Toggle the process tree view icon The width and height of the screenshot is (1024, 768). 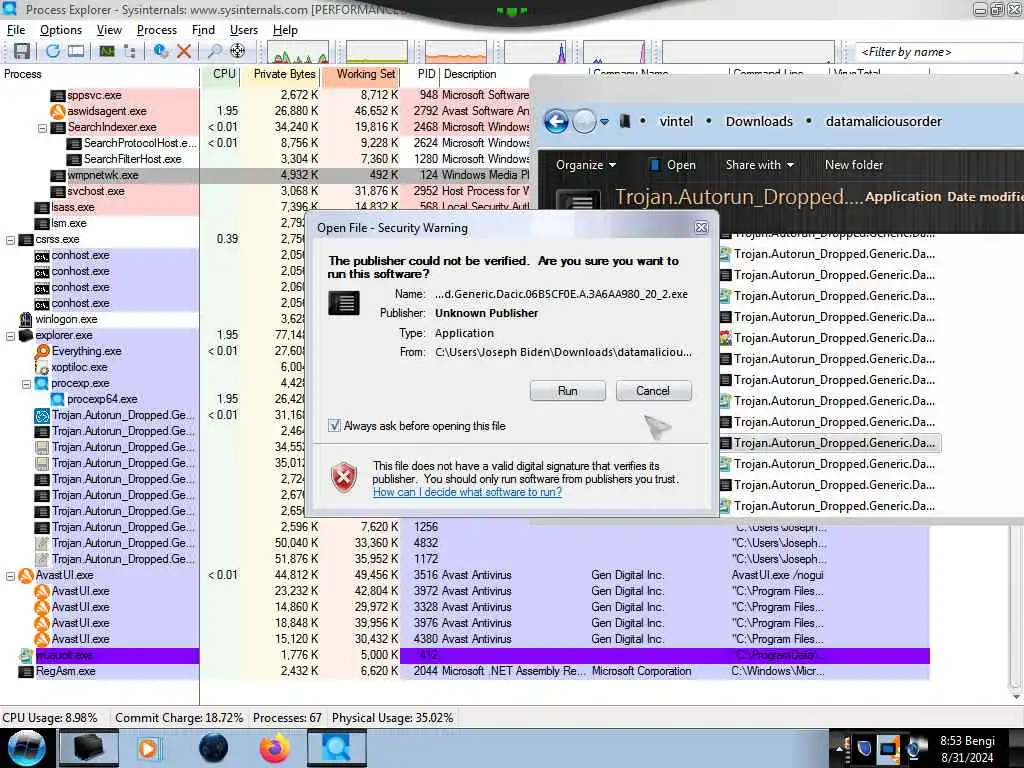pos(130,52)
